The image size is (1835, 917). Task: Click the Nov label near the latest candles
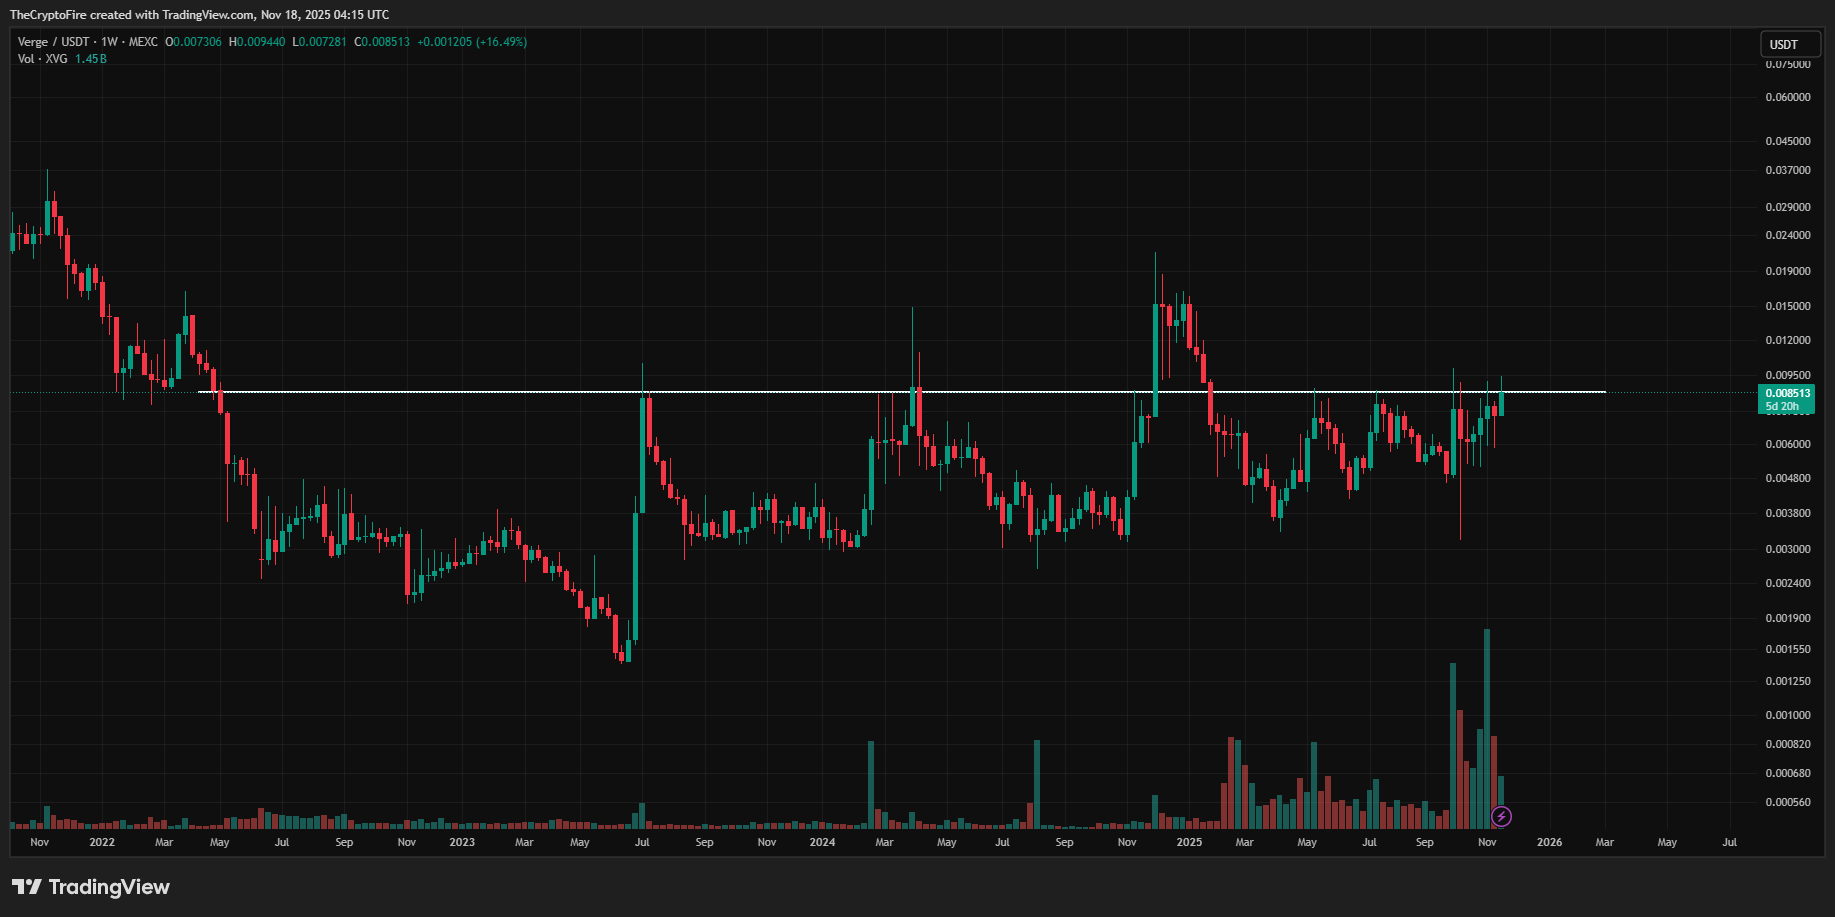(x=1487, y=843)
